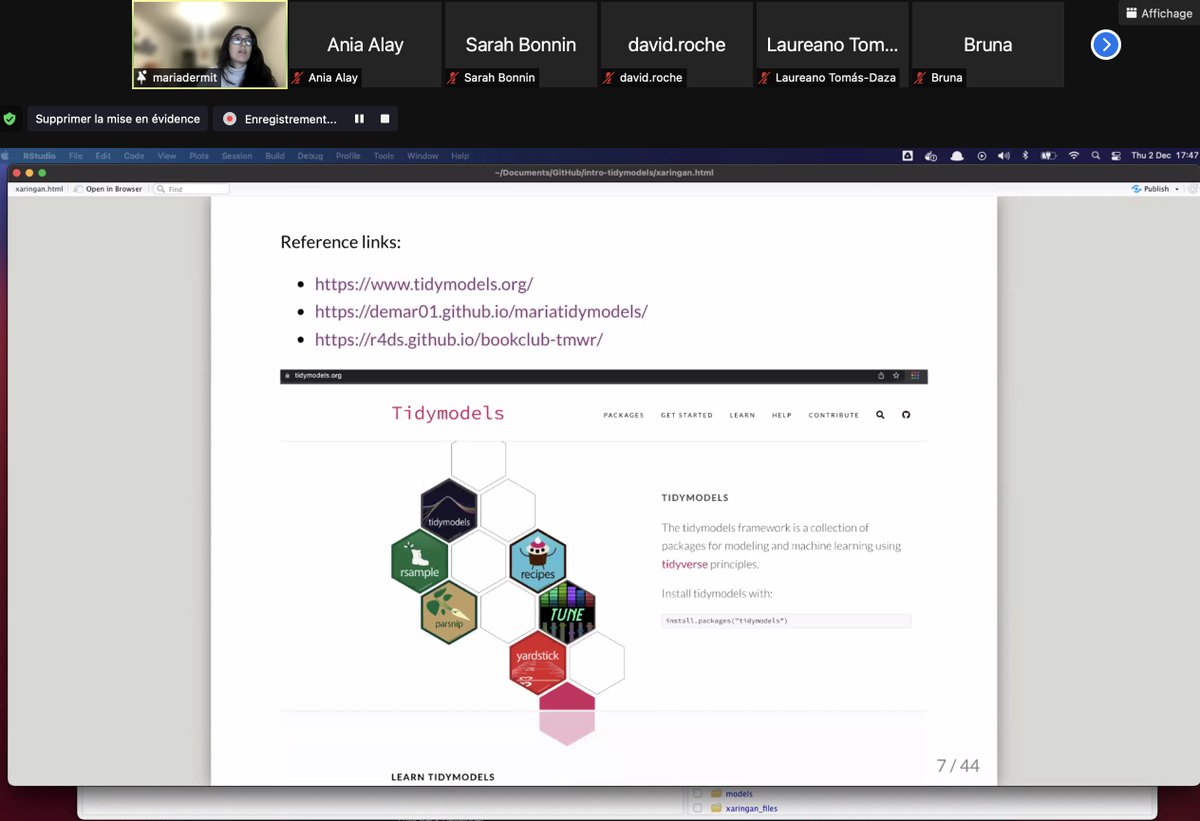Viewport: 1200px width, 821px height.
Task: Click the site search magnifier icon
Action: coord(880,415)
